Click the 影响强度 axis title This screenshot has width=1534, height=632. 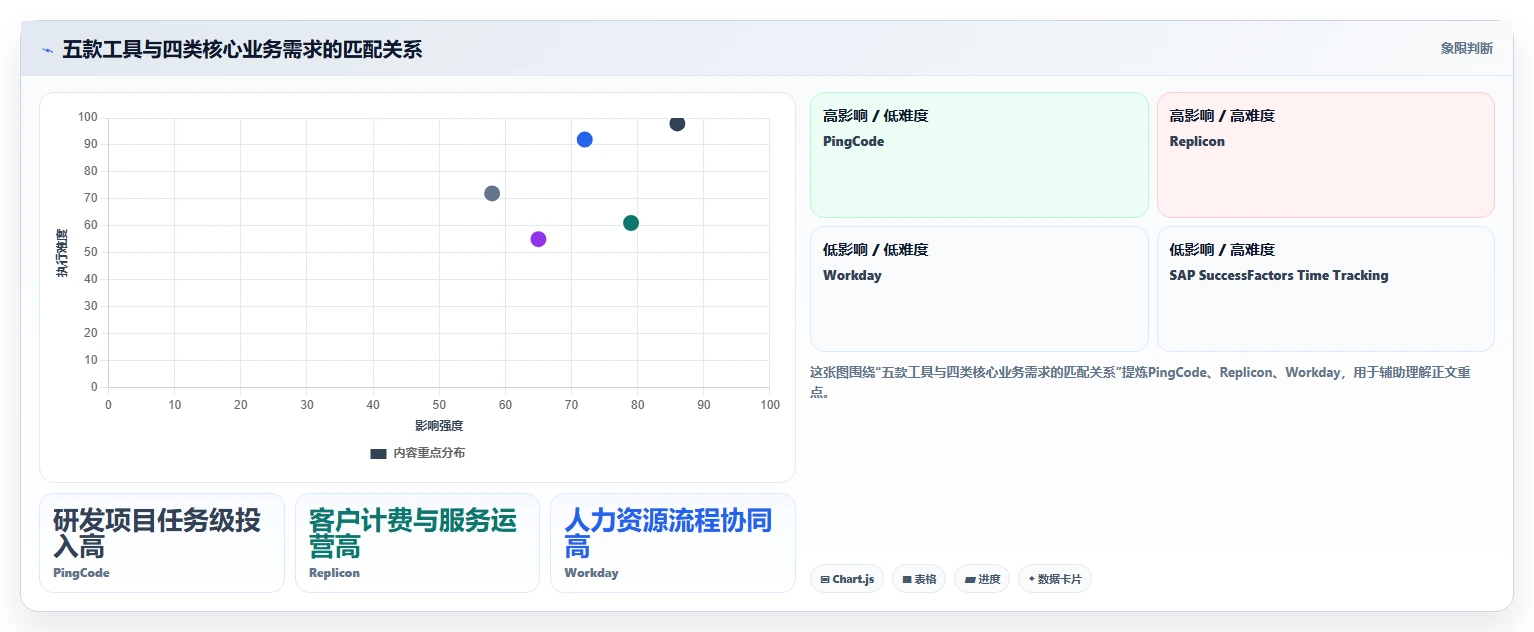click(439, 426)
